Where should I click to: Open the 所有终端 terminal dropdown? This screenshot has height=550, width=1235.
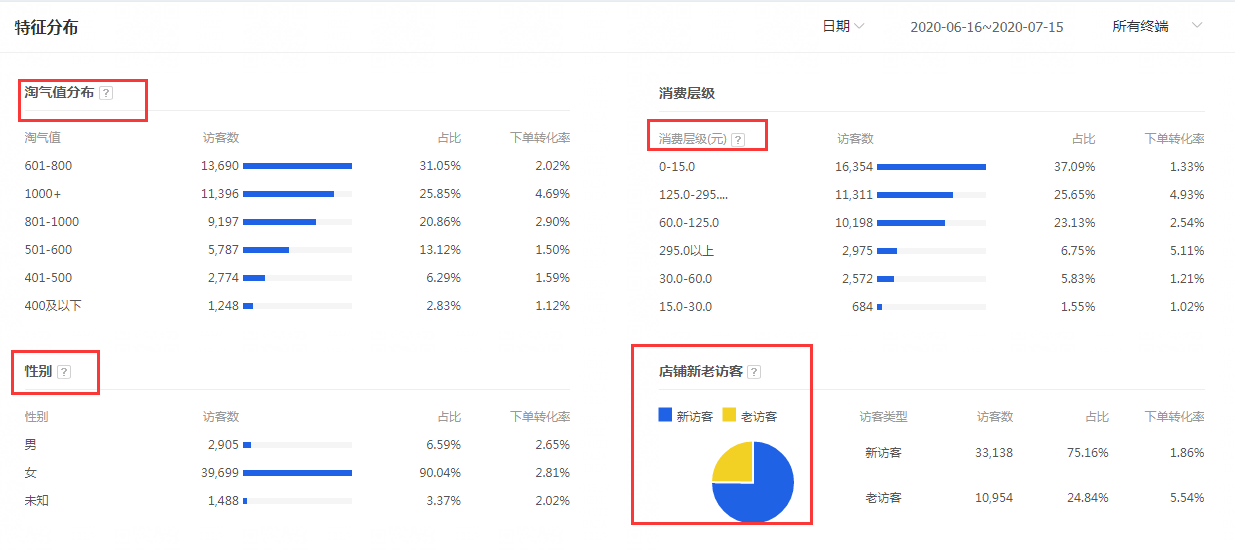1156,26
